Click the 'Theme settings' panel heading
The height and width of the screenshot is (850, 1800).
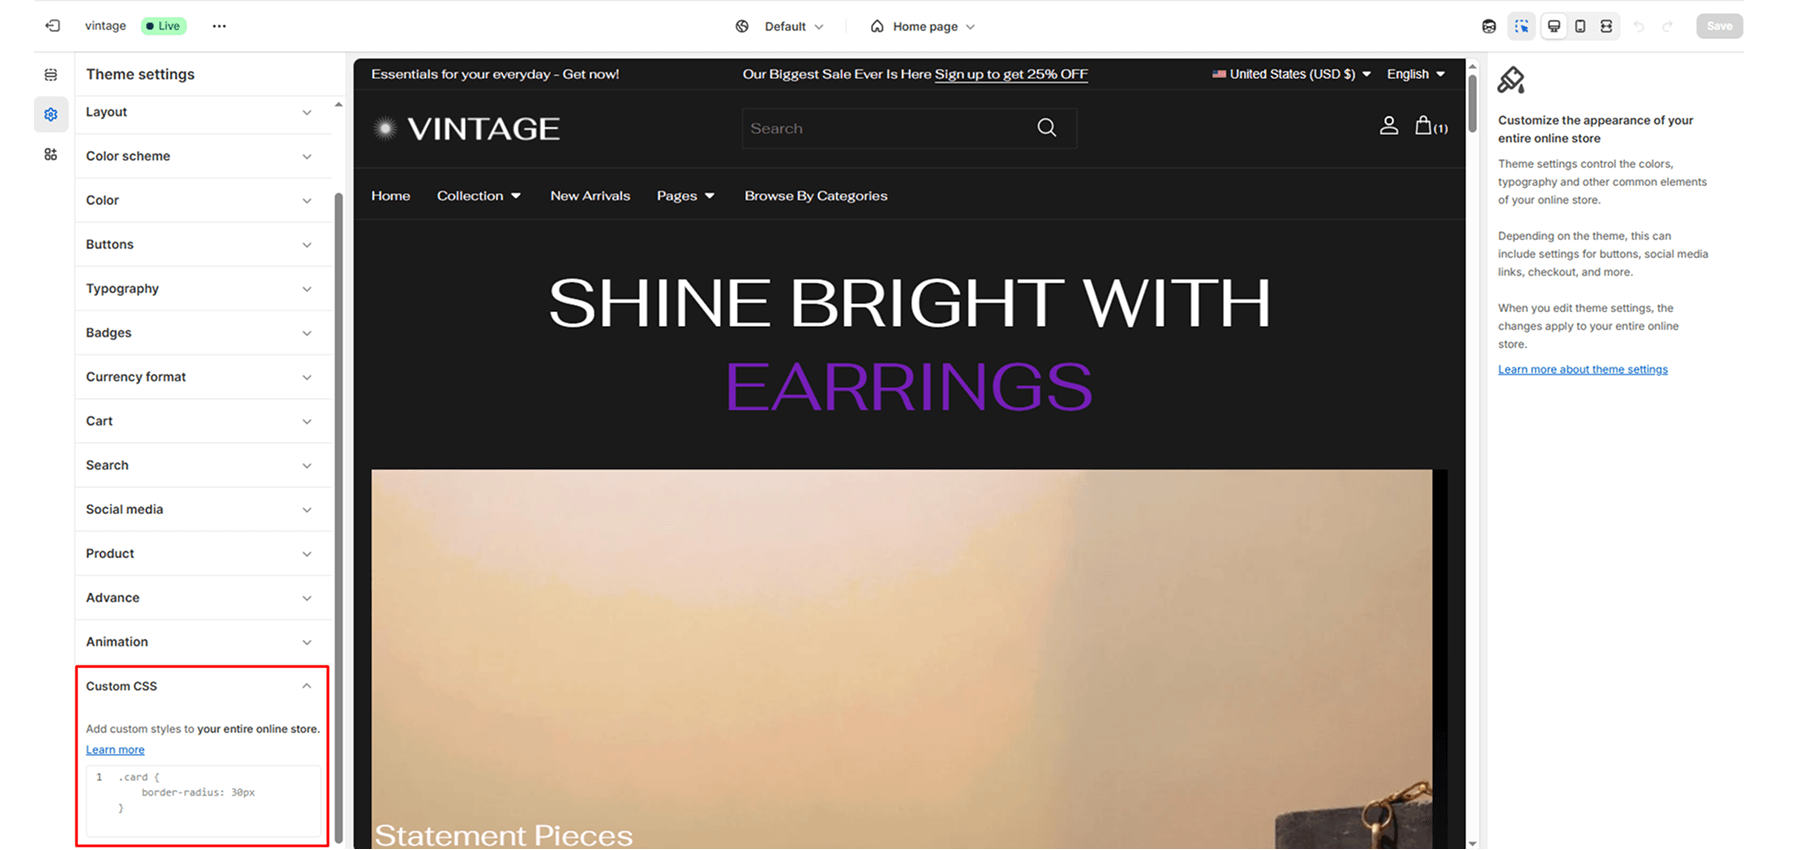pos(140,74)
